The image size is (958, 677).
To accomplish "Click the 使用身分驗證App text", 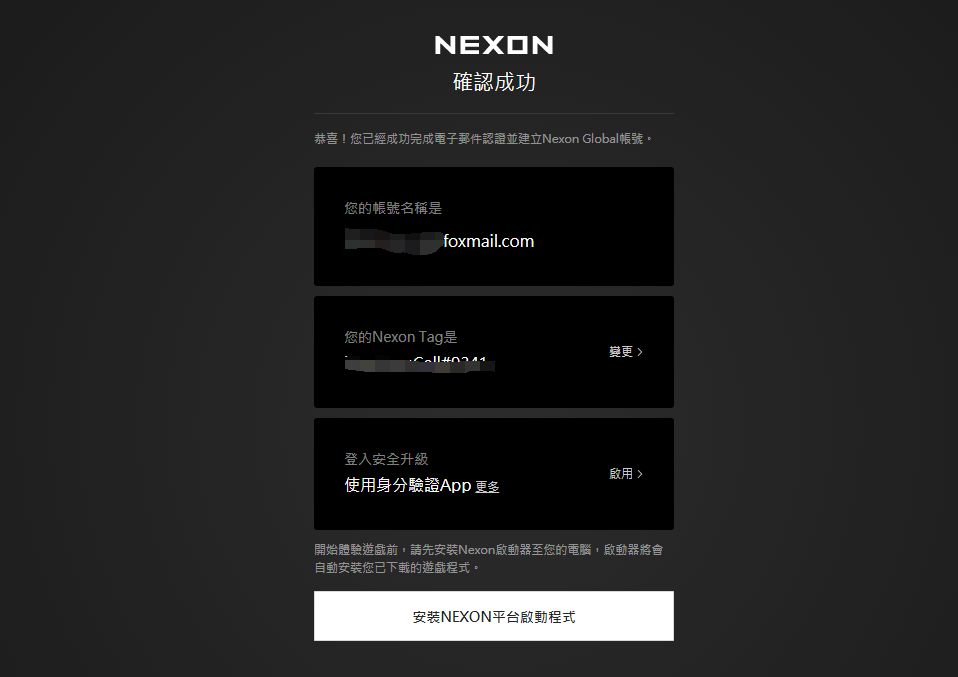I will click(x=408, y=485).
